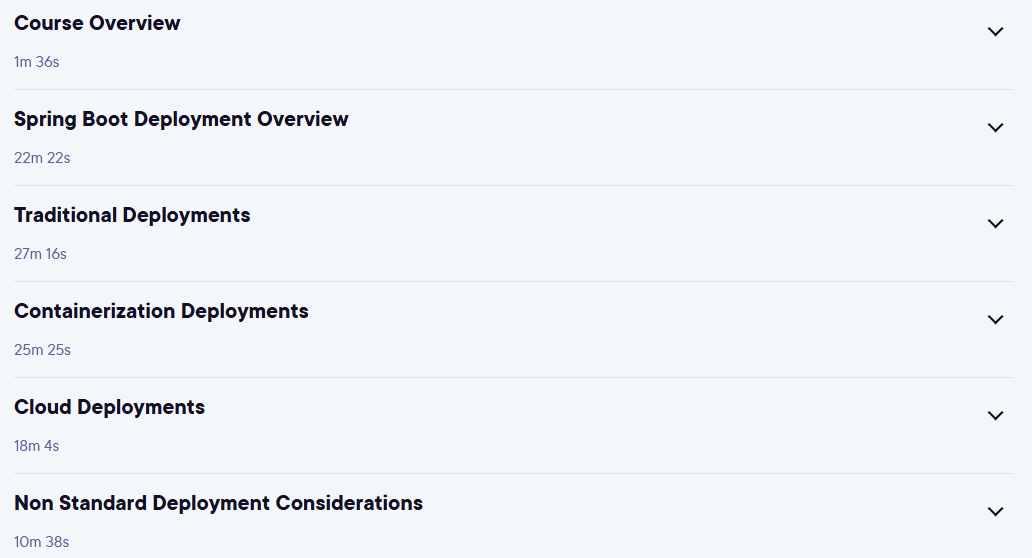Click the 1m 36s duration label

click(37, 62)
